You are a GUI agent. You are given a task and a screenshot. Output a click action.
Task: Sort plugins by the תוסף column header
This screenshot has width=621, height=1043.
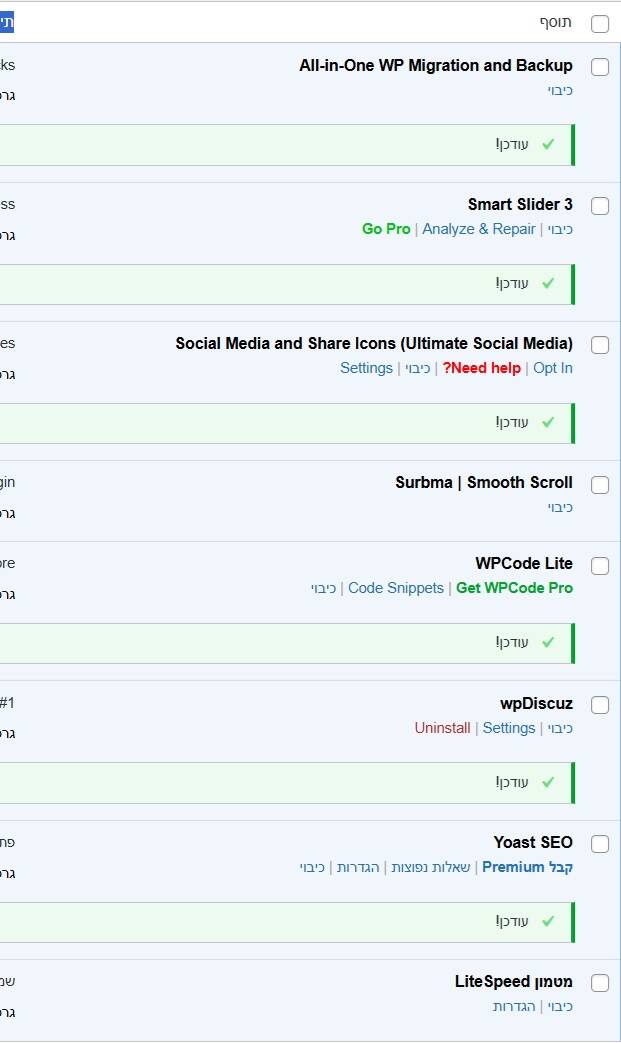coord(556,23)
